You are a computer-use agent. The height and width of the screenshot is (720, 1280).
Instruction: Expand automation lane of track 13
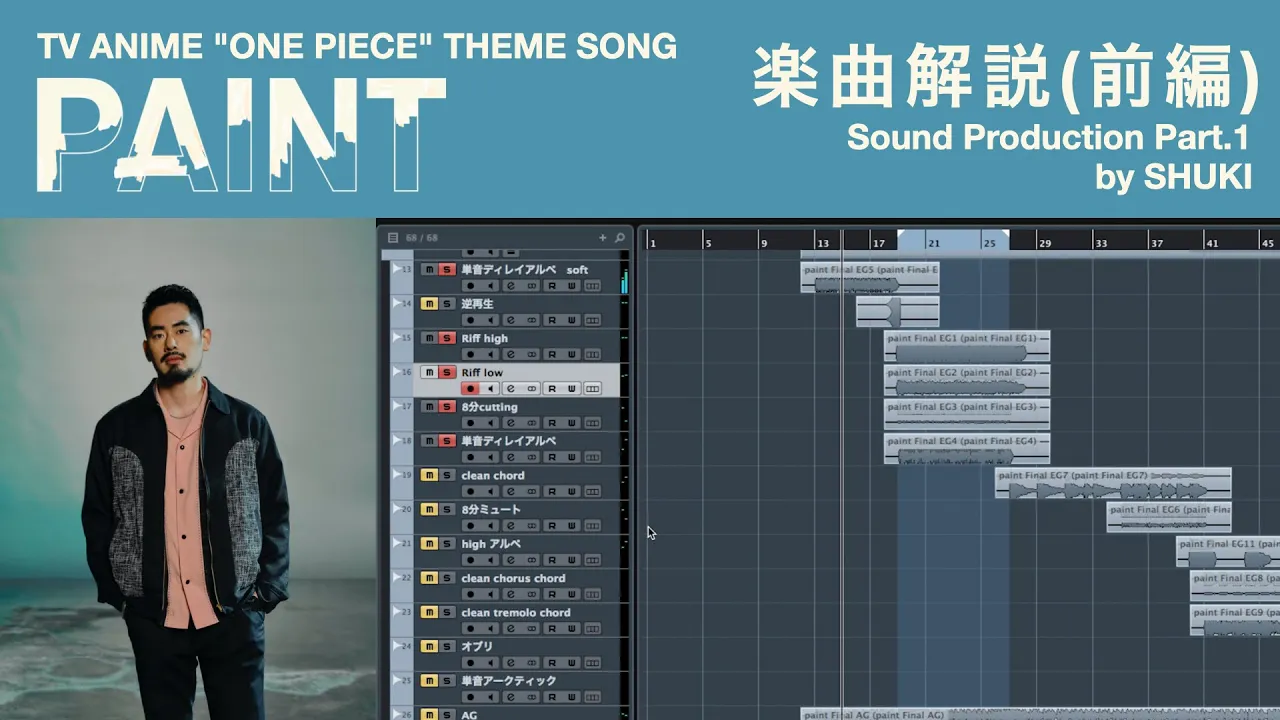pyautogui.click(x=397, y=269)
